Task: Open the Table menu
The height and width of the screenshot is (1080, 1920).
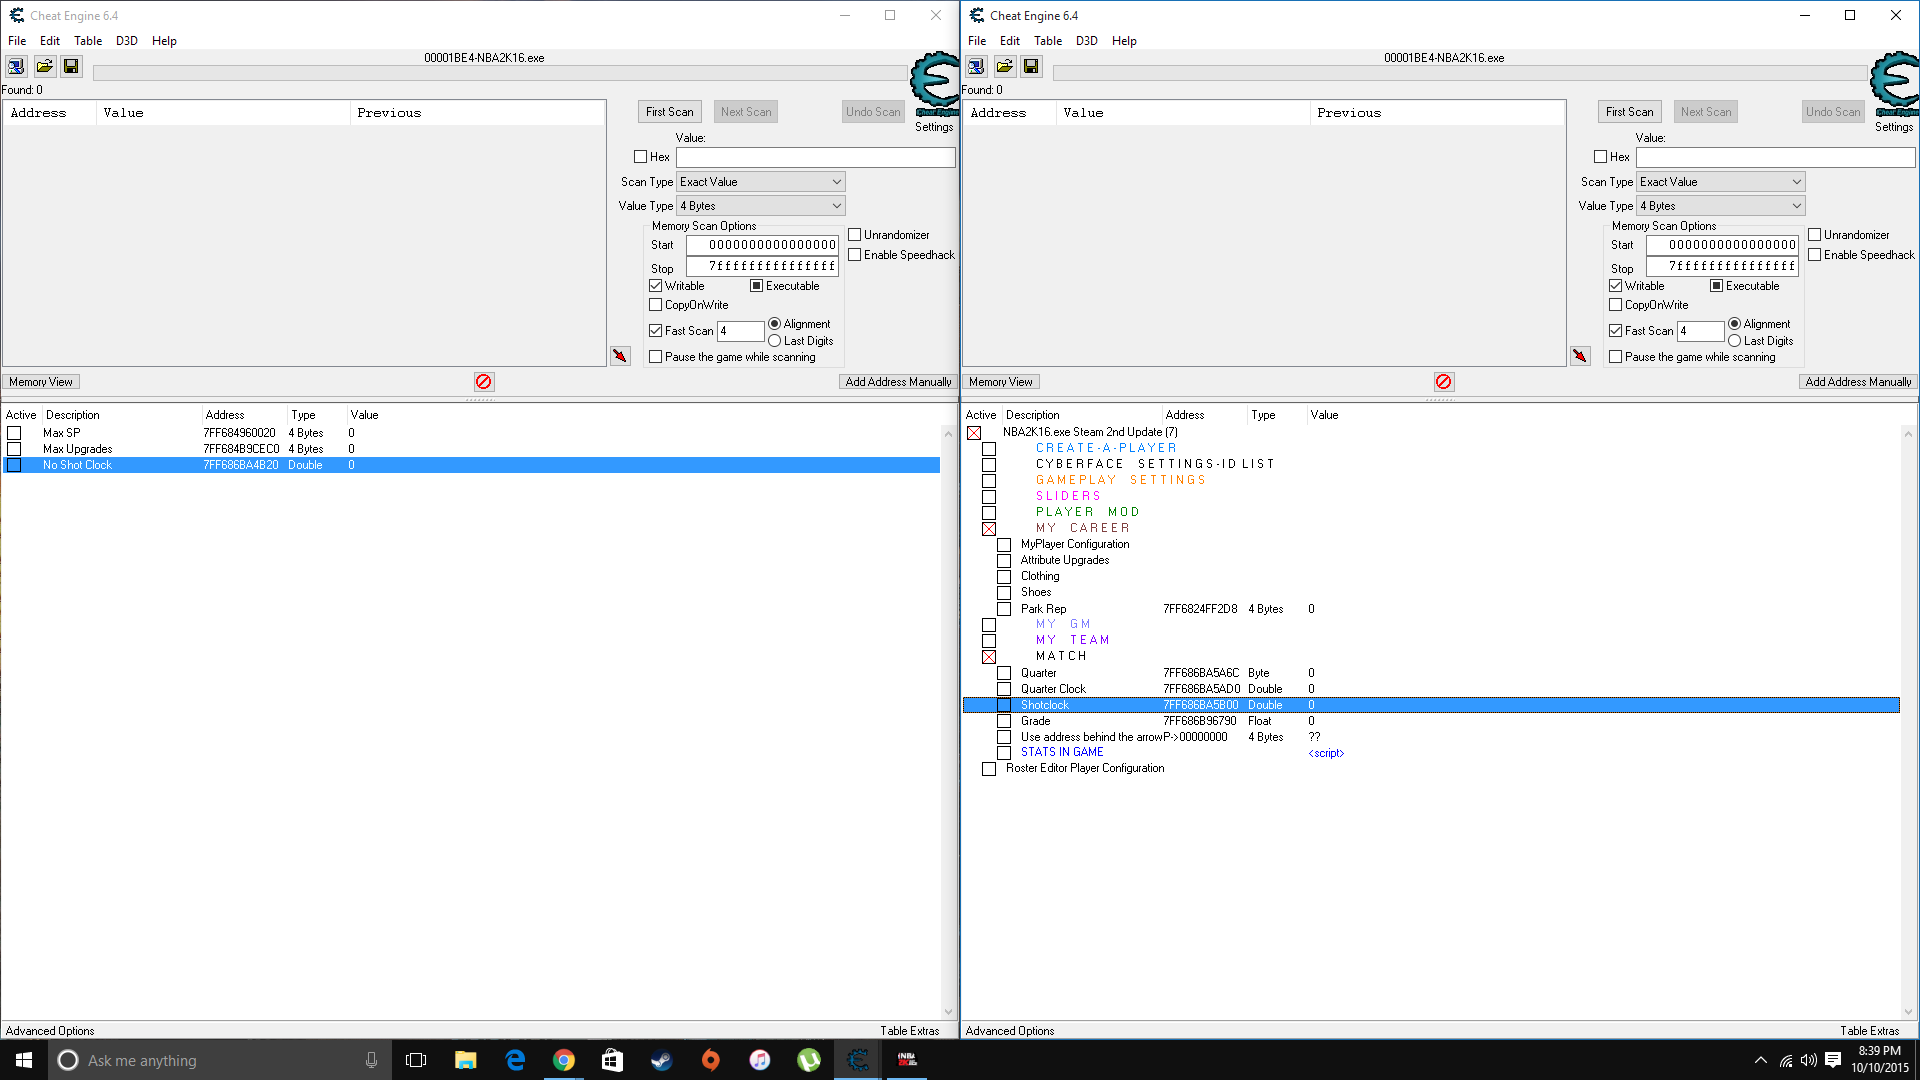Action: coord(88,41)
